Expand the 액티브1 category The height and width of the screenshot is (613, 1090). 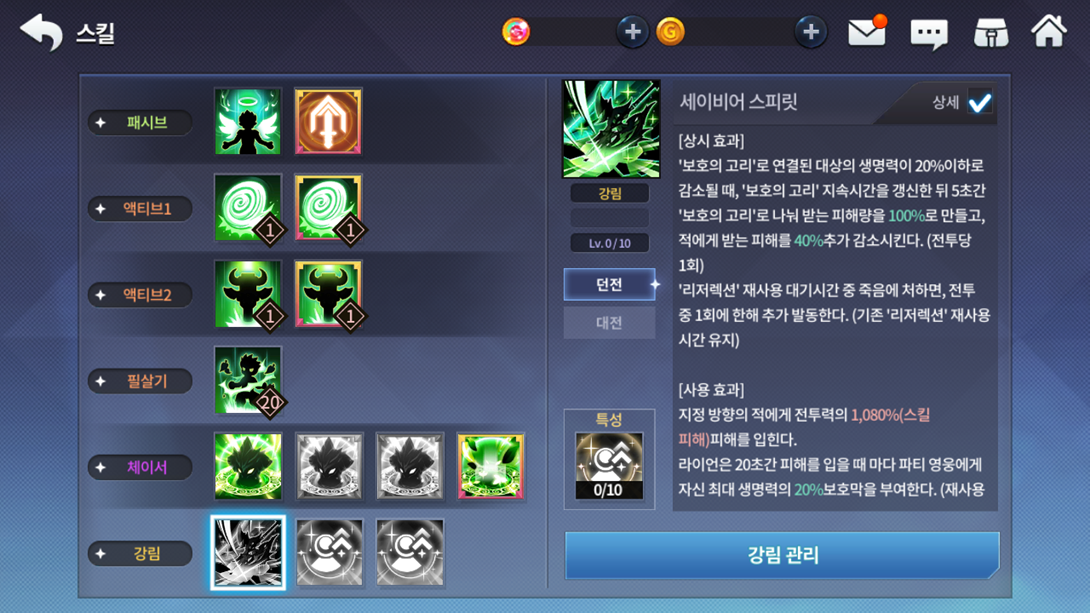[140, 209]
